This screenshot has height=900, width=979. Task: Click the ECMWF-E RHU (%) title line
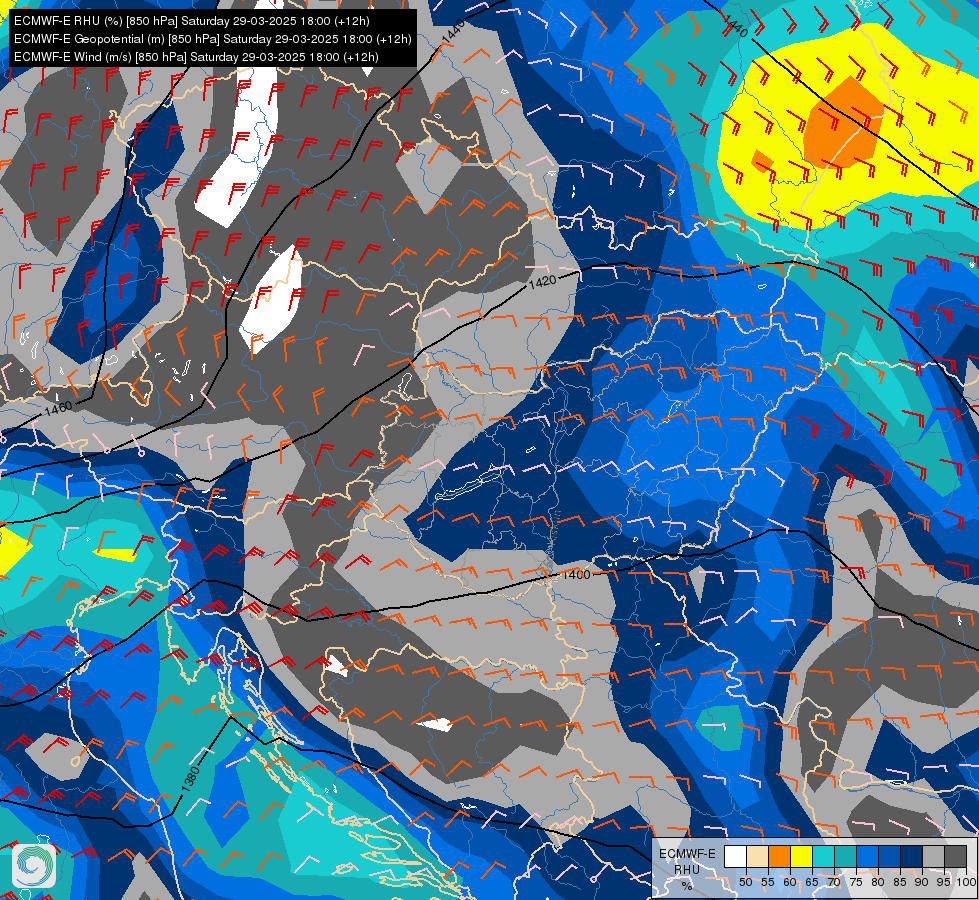click(192, 21)
